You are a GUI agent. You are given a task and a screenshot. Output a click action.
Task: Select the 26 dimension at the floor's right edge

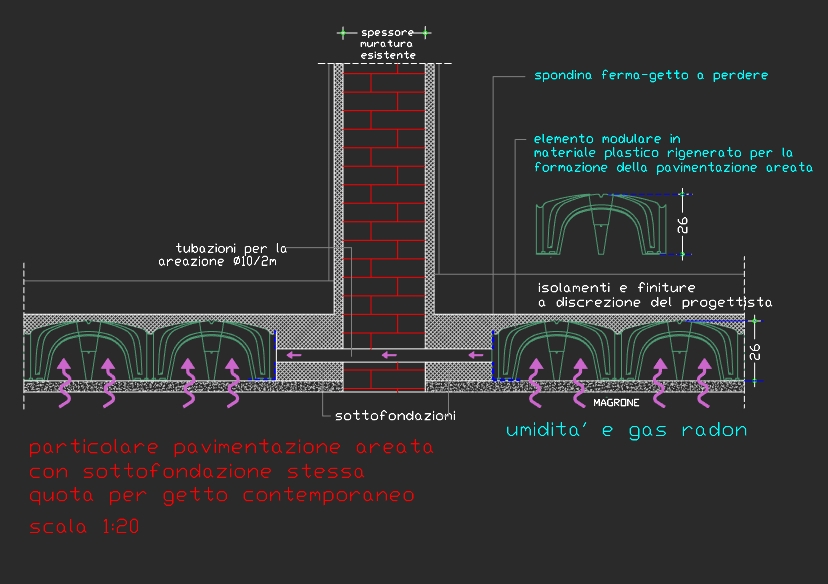[x=755, y=351]
